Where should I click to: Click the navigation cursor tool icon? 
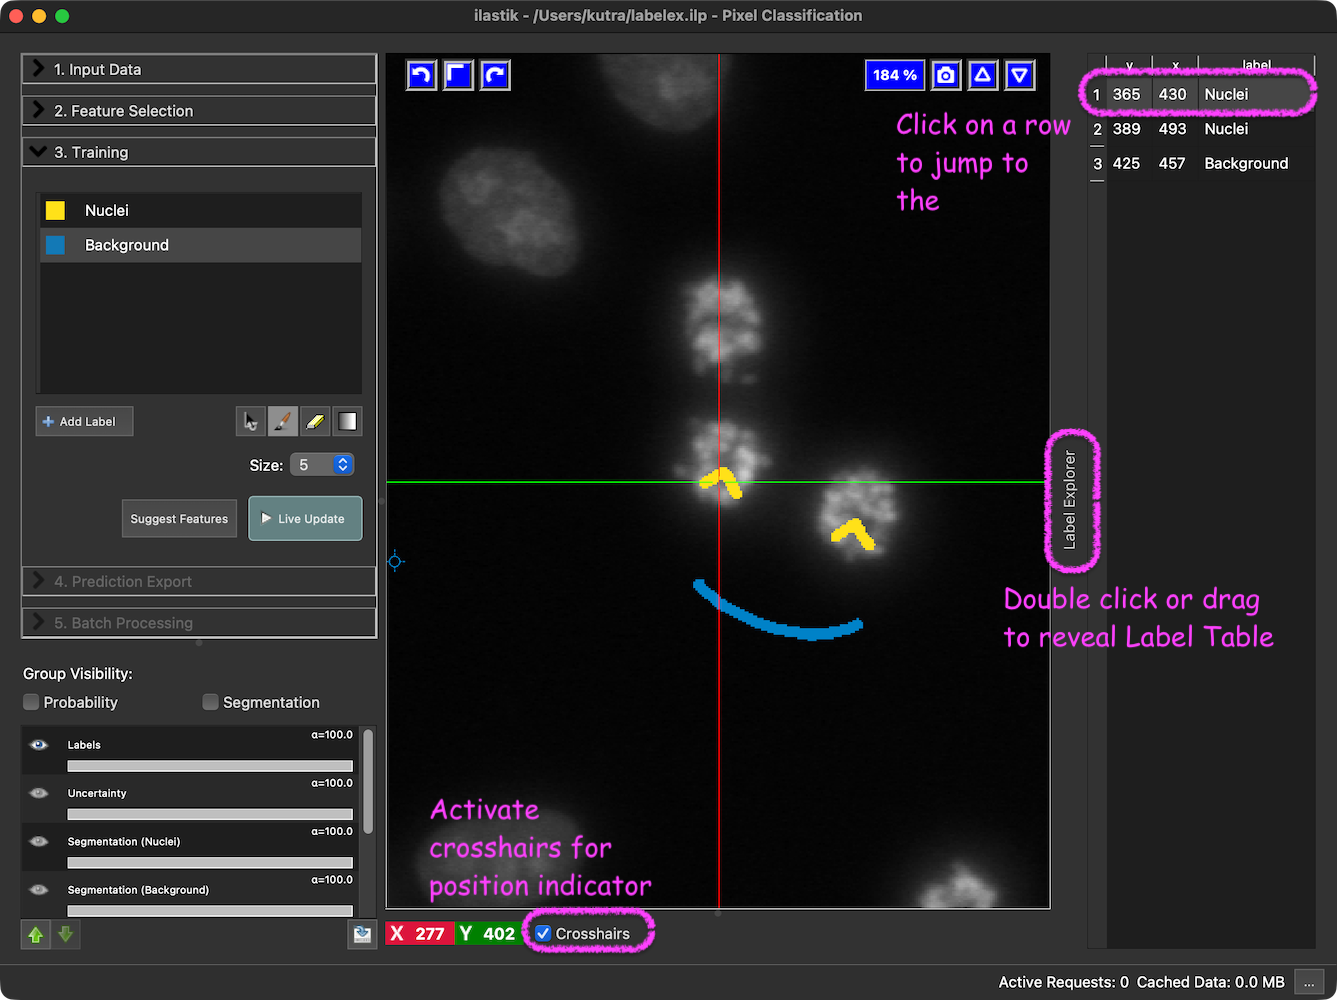tap(251, 422)
